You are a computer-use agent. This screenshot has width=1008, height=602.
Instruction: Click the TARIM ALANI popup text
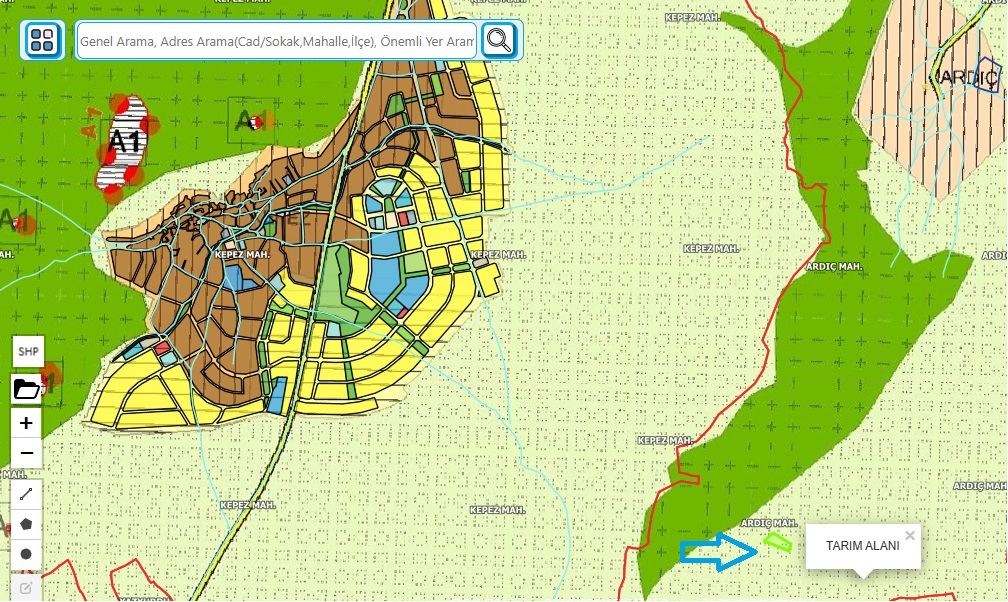coord(863,545)
